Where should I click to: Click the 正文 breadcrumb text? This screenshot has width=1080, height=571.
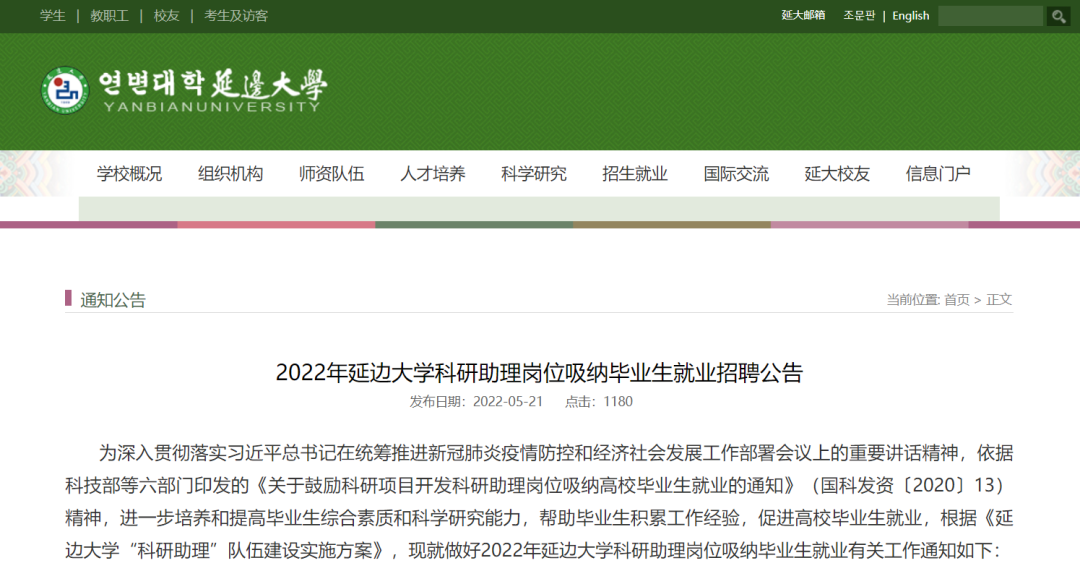[999, 300]
